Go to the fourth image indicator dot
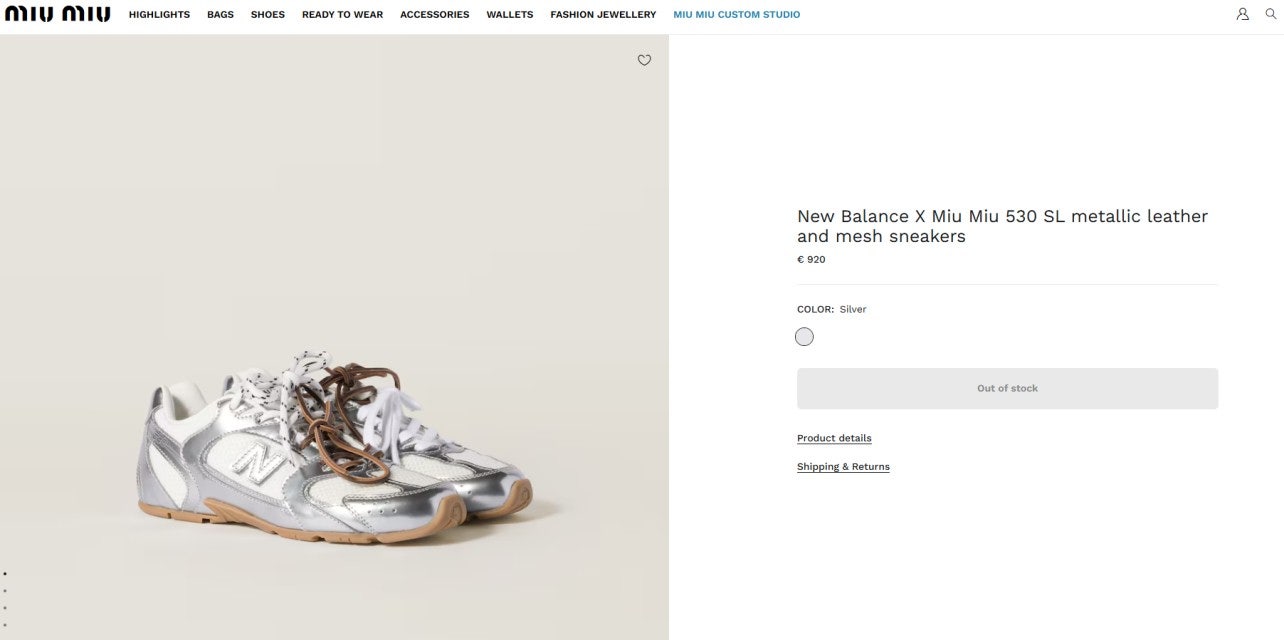This screenshot has width=1284, height=640. 5,625
